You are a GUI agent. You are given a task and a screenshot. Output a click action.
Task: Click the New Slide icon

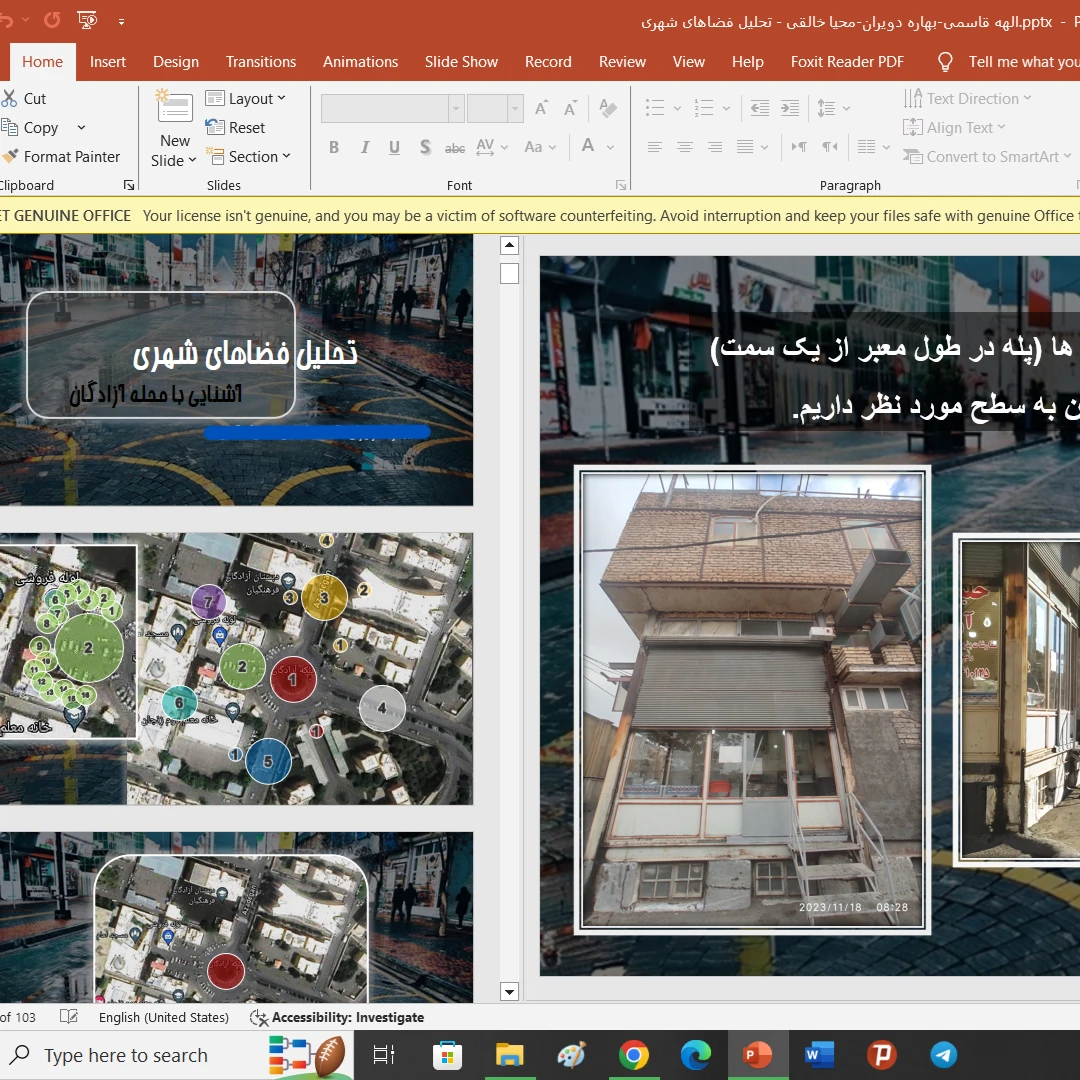[175, 107]
